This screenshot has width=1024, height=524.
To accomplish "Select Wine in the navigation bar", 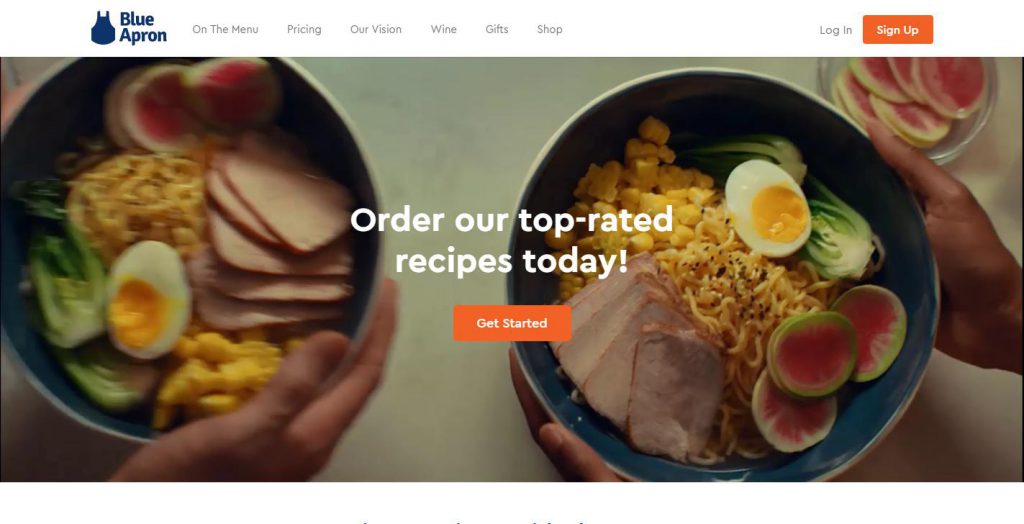I will [443, 29].
